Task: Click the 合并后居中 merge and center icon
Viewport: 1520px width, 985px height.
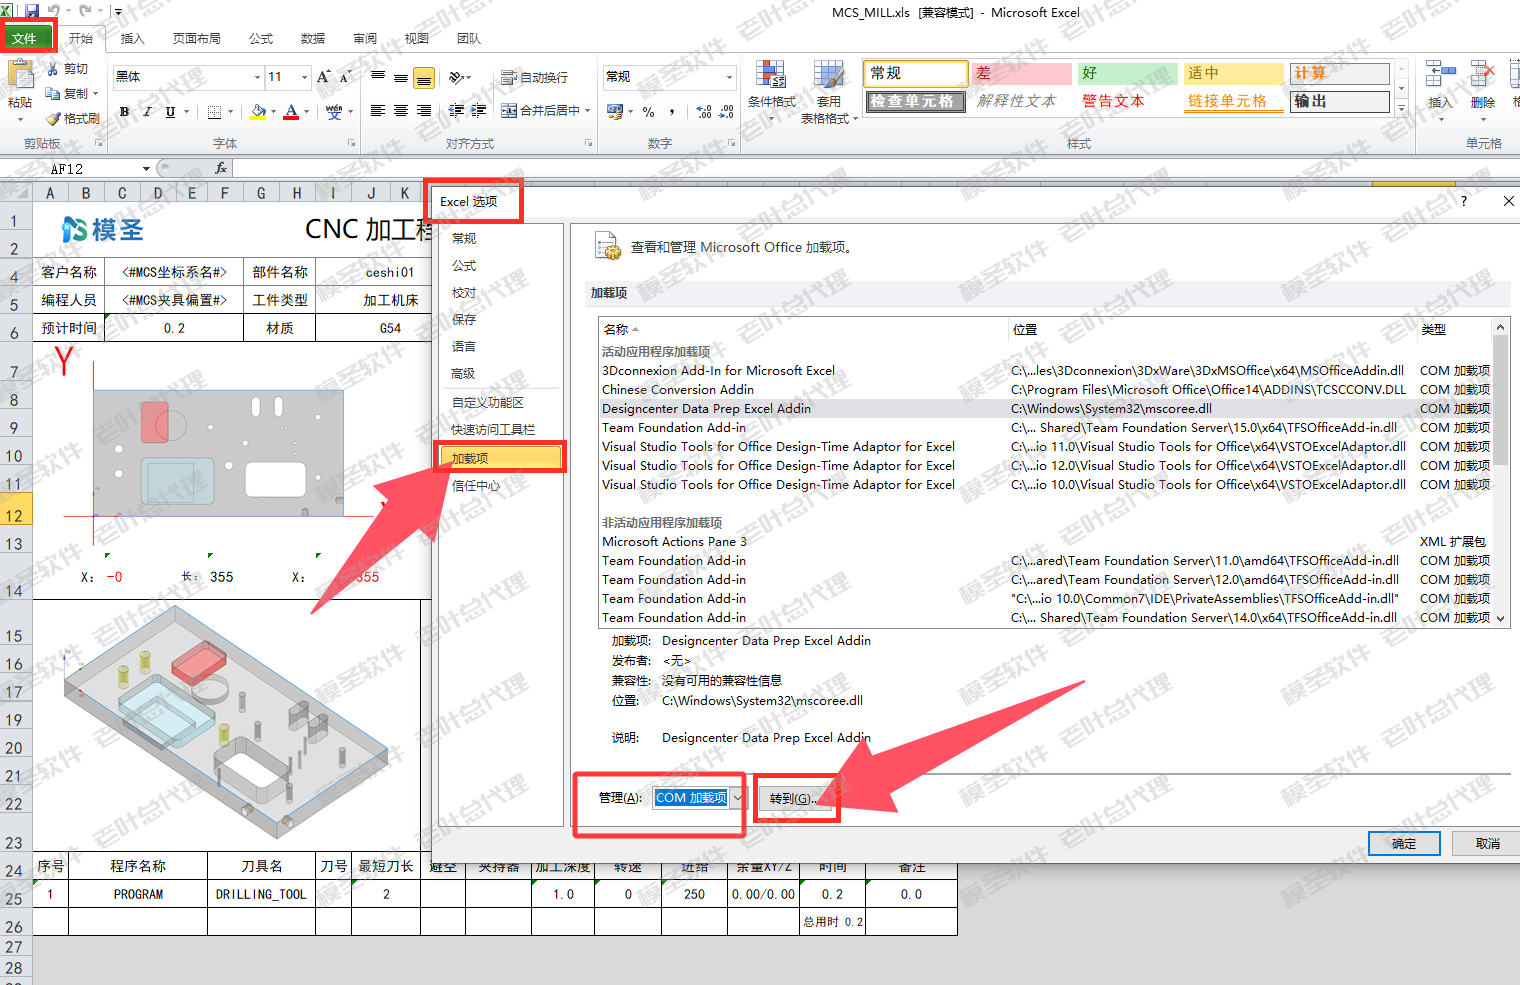Action: point(545,110)
